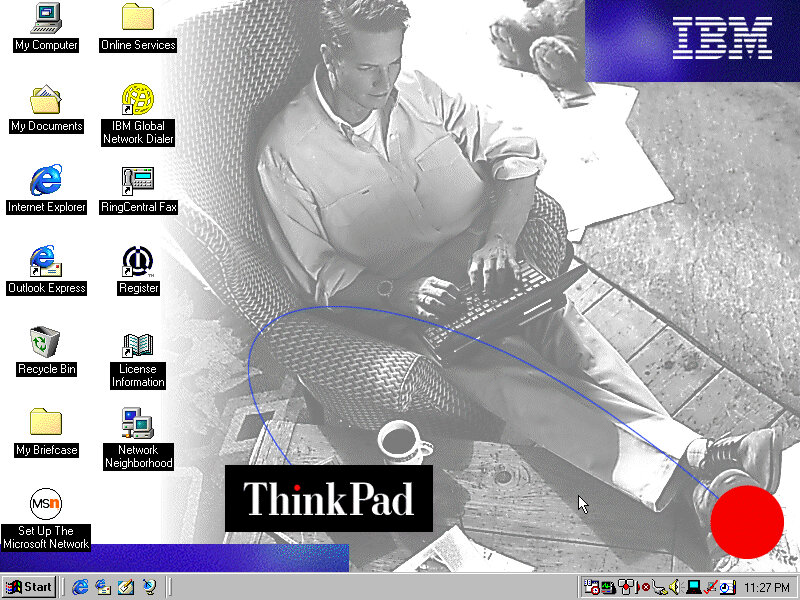Open the License Information shortcut
The height and width of the screenshot is (600, 800).
138,345
